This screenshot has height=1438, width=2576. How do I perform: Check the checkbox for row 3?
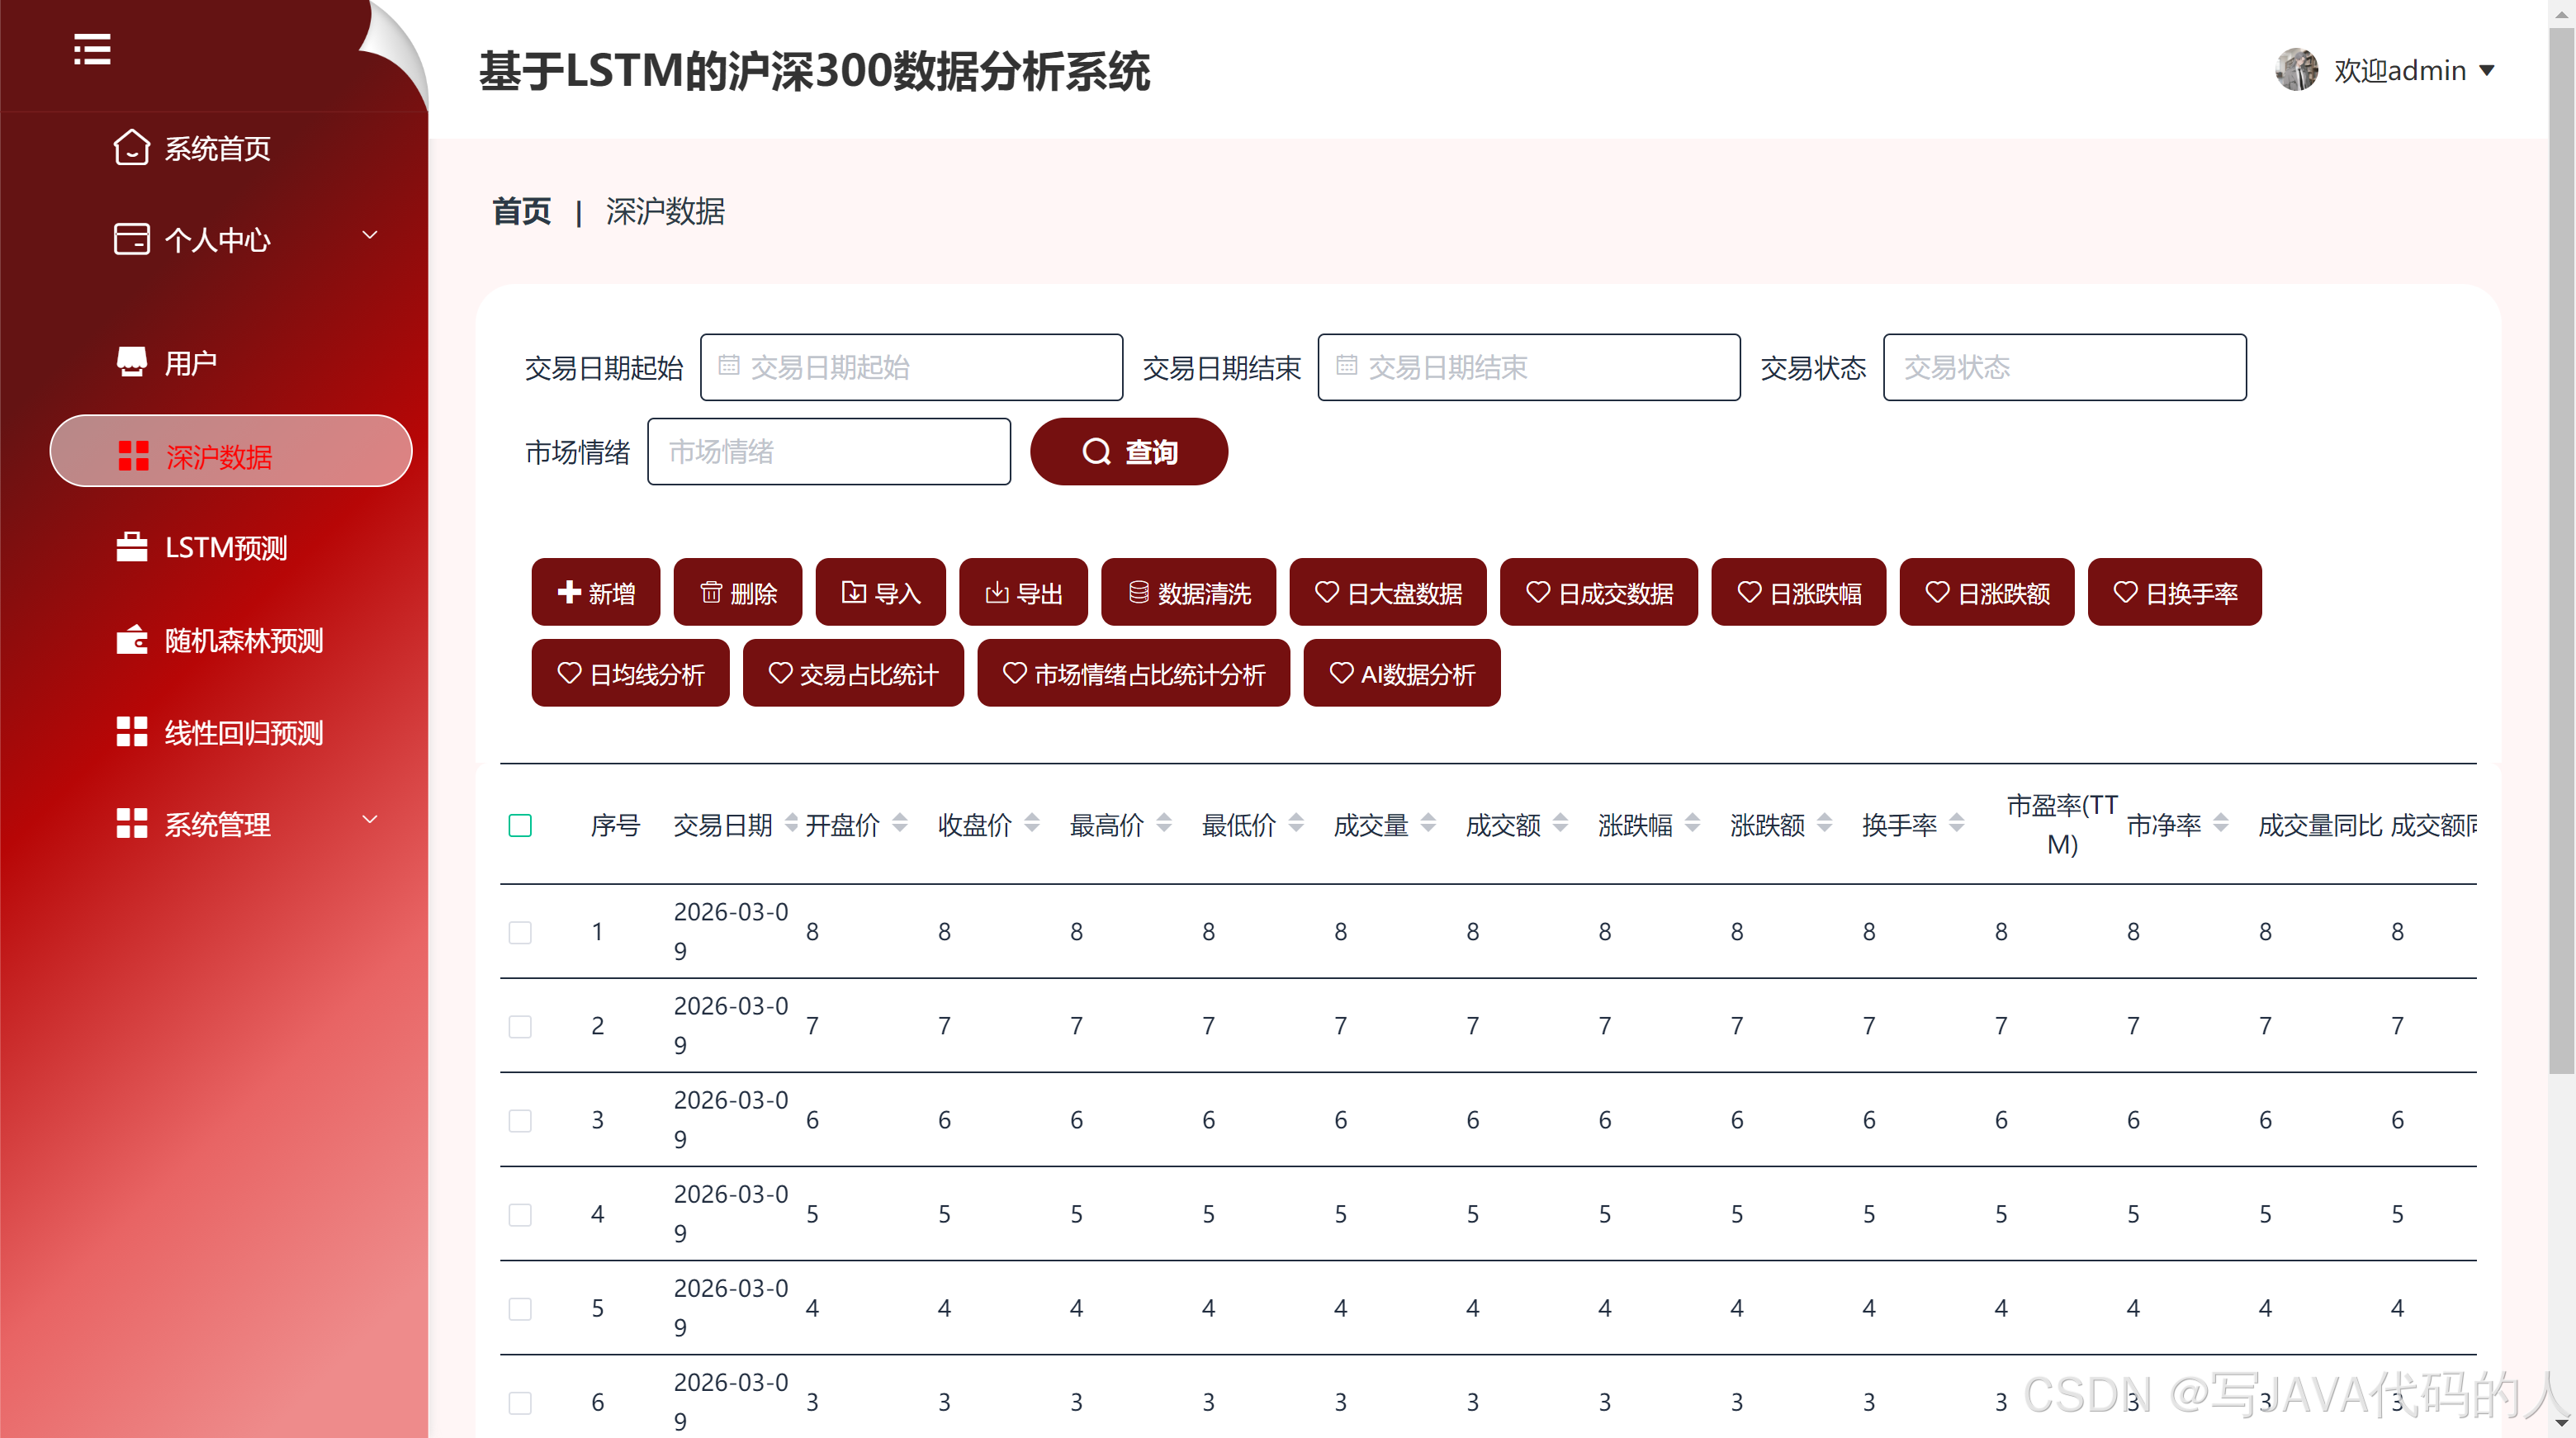point(520,1120)
